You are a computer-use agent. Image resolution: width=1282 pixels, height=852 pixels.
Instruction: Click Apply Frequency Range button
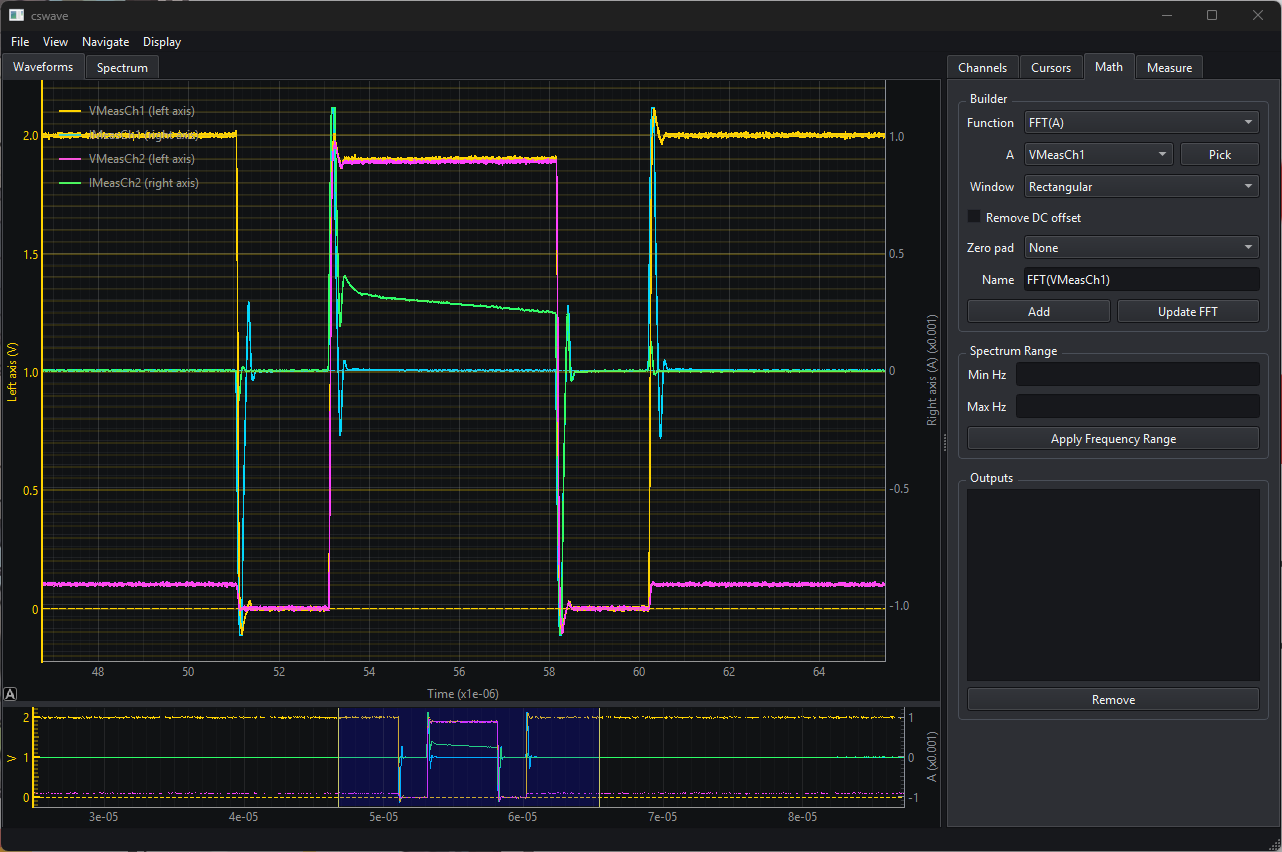(x=1113, y=439)
